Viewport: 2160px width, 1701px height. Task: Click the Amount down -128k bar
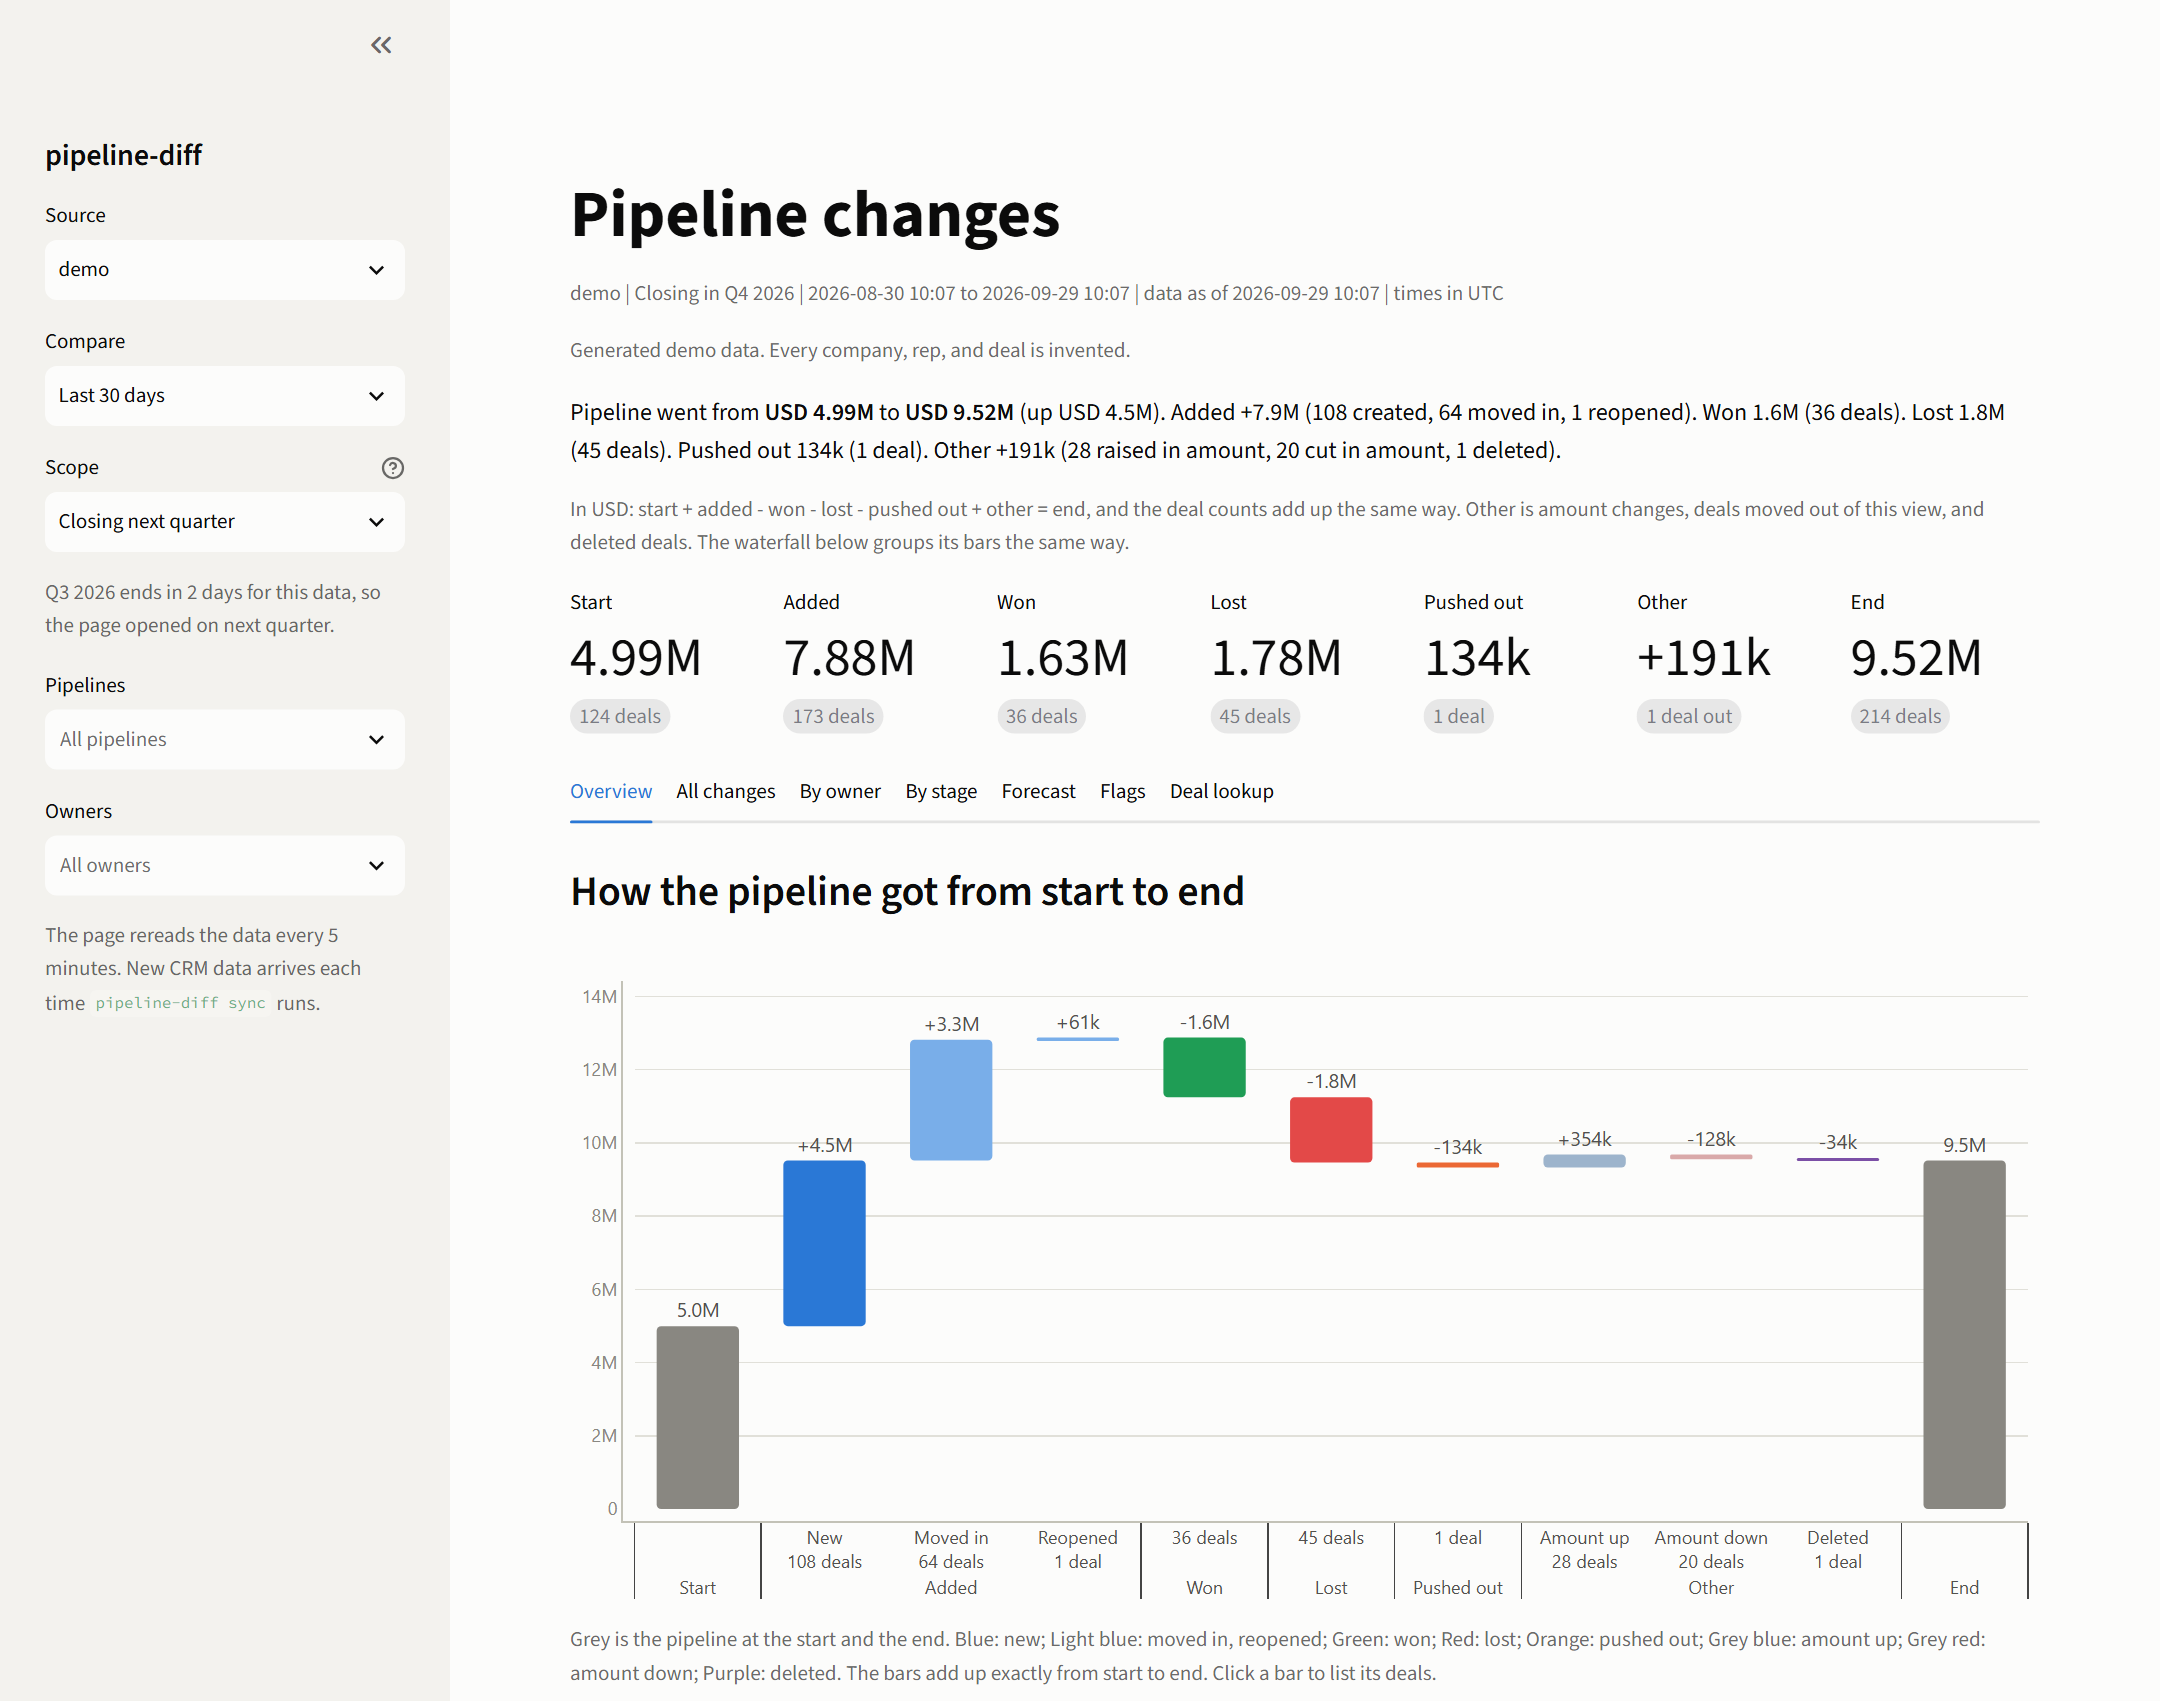pyautogui.click(x=1711, y=1157)
